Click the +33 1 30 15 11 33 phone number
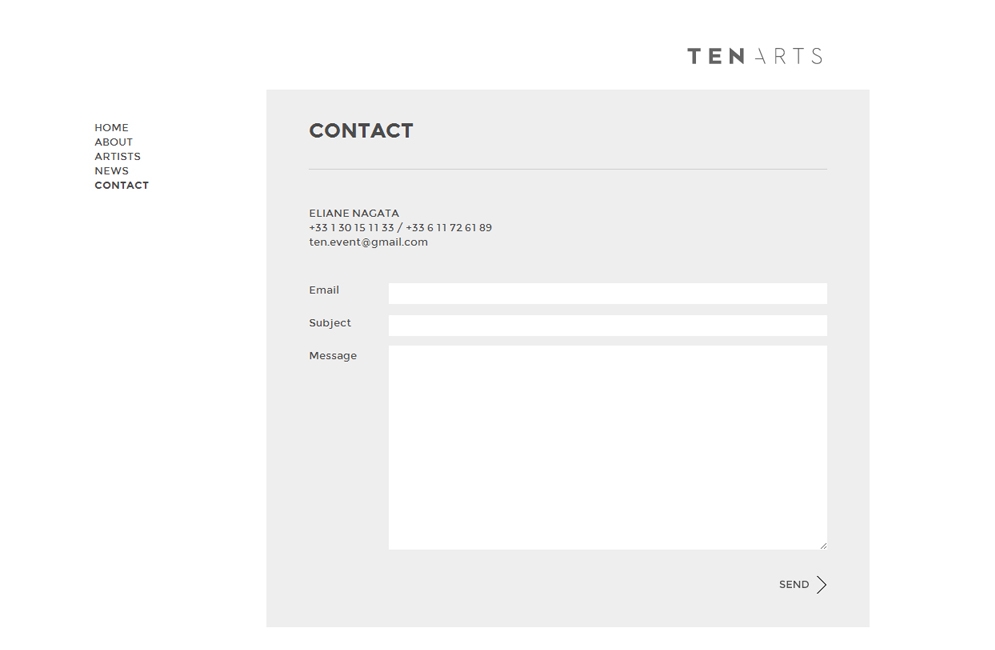Image resolution: width=995 pixels, height=650 pixels. pos(352,227)
